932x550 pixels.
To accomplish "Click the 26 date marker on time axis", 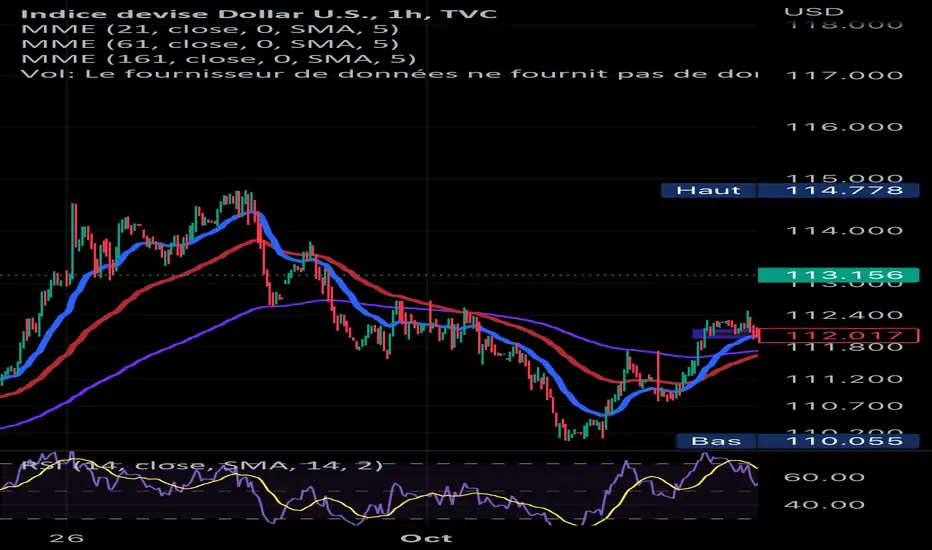I will point(66,538).
